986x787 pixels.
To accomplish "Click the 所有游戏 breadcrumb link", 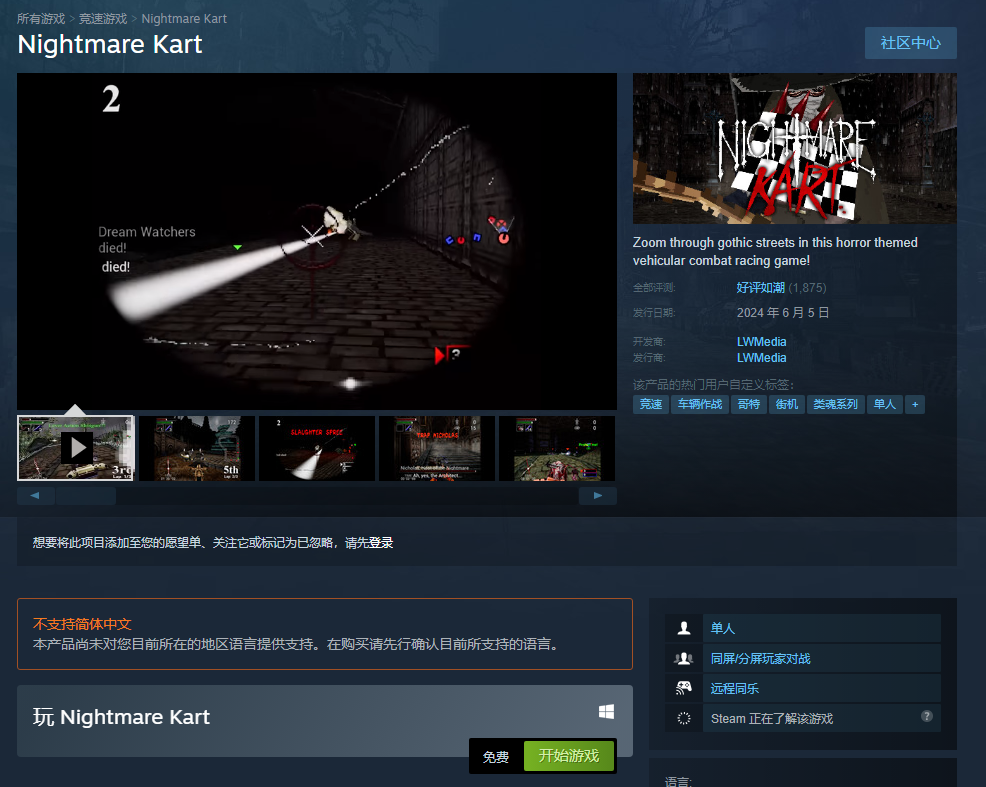I will (x=41, y=19).
